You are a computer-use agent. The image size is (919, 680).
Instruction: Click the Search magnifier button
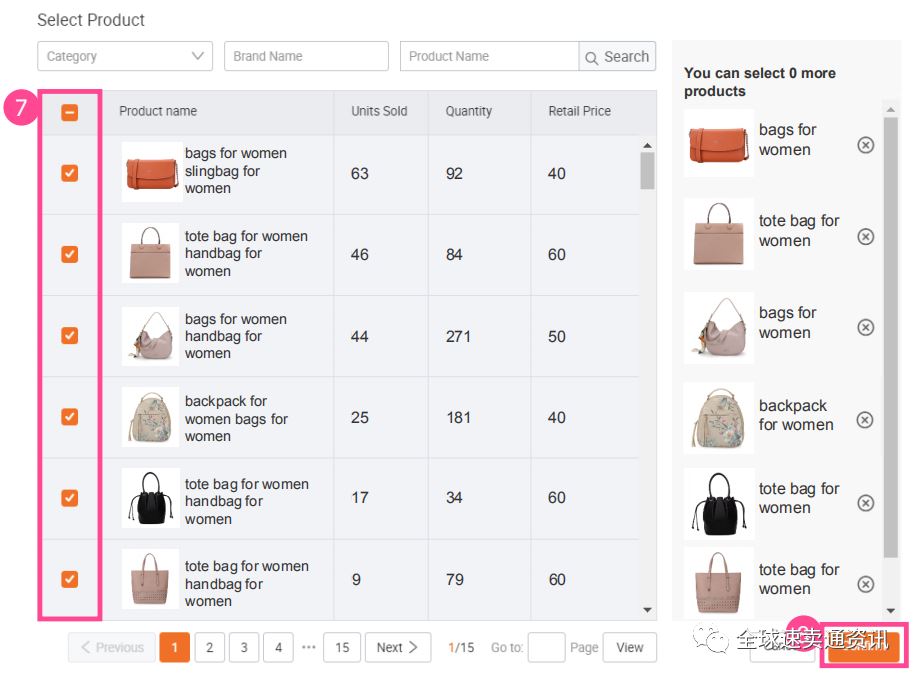tap(617, 57)
